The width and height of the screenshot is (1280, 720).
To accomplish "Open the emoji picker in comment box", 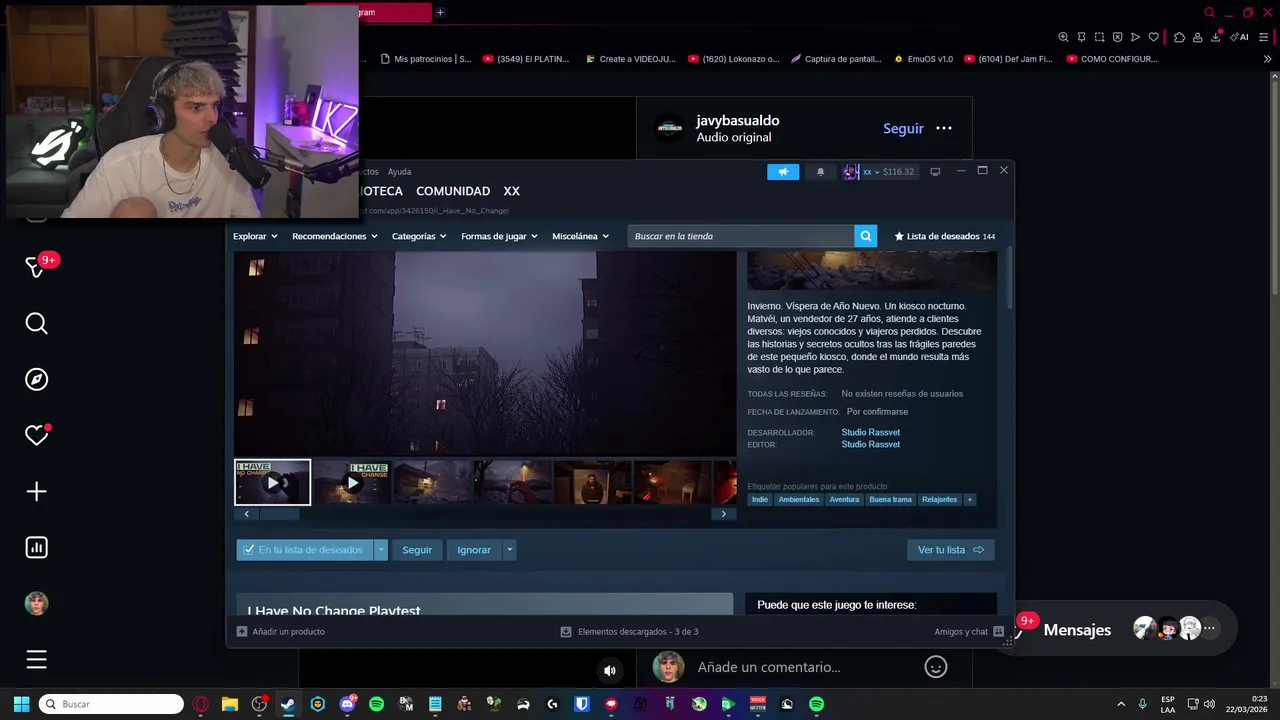I will (935, 667).
